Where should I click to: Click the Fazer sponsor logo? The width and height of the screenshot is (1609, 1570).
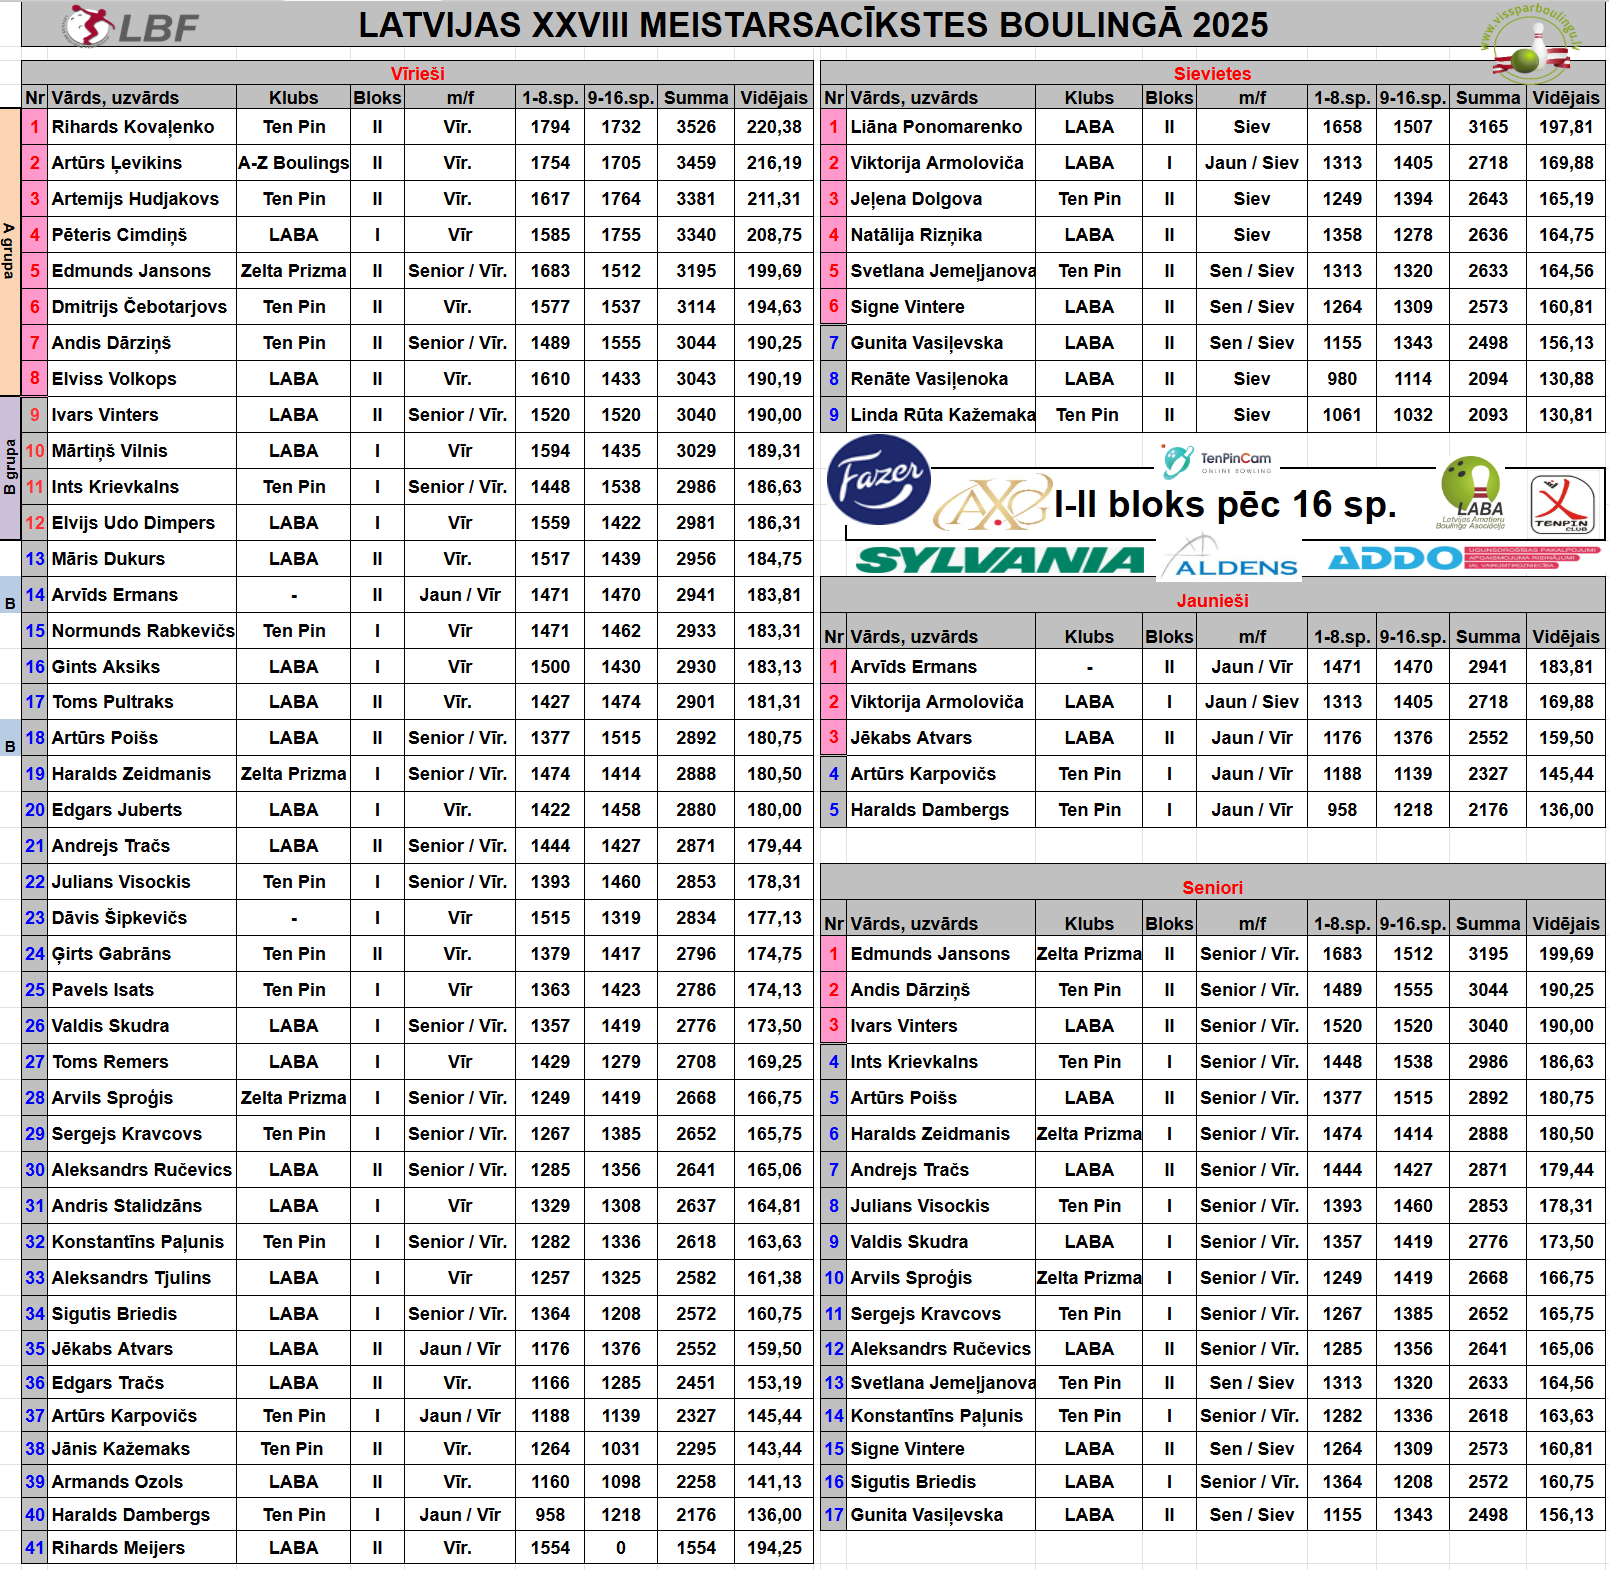point(879,480)
